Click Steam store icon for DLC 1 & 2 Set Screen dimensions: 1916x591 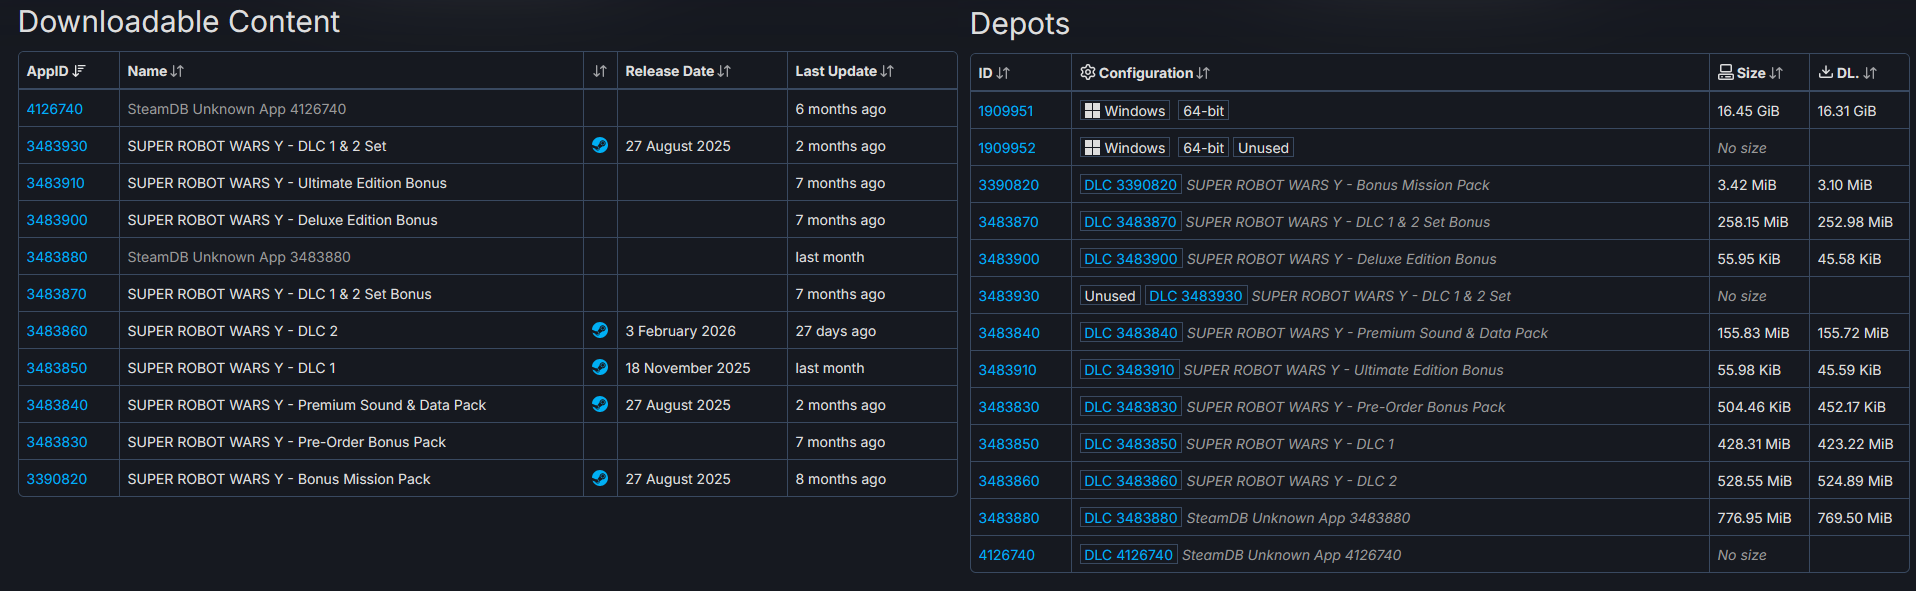600,145
